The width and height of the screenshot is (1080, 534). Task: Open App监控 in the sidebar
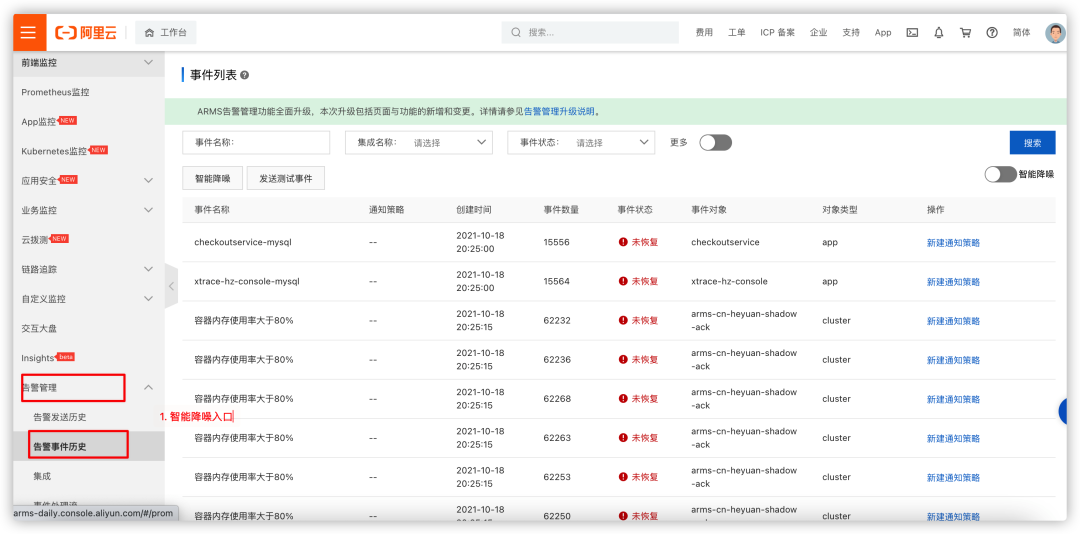(39, 121)
